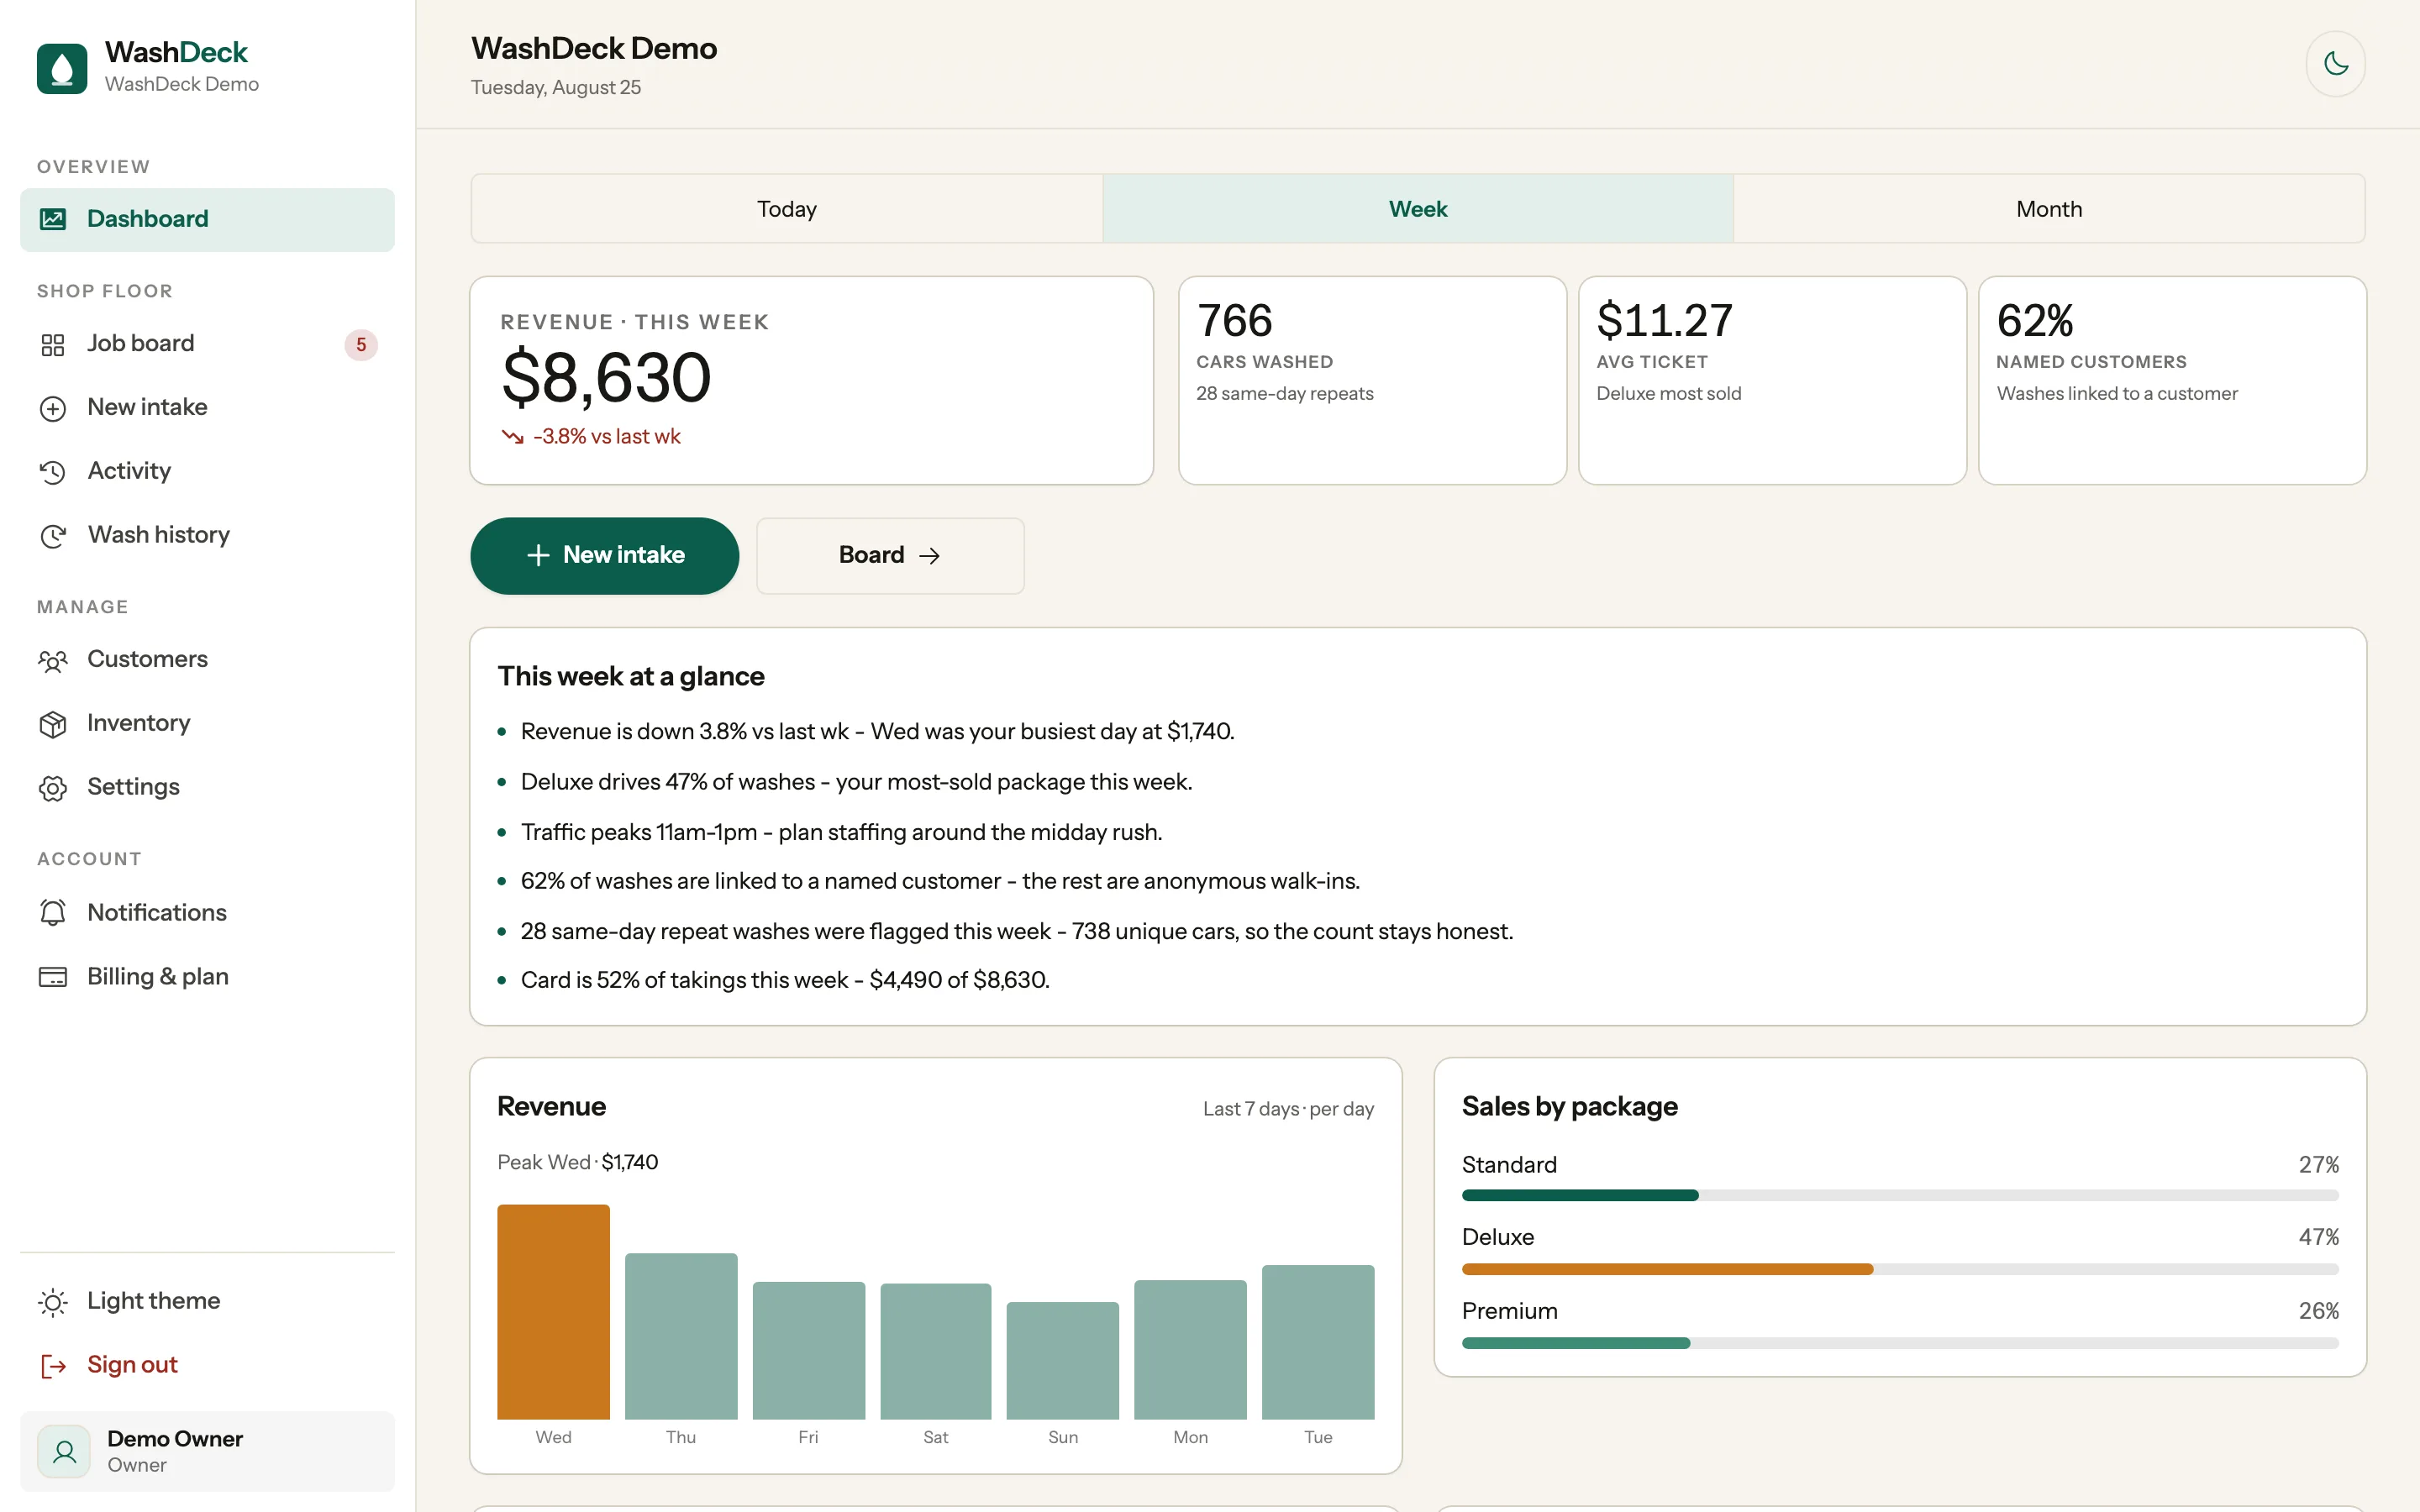The image size is (2420, 1512).
Task: Switch to the Month tab
Action: point(2049,209)
